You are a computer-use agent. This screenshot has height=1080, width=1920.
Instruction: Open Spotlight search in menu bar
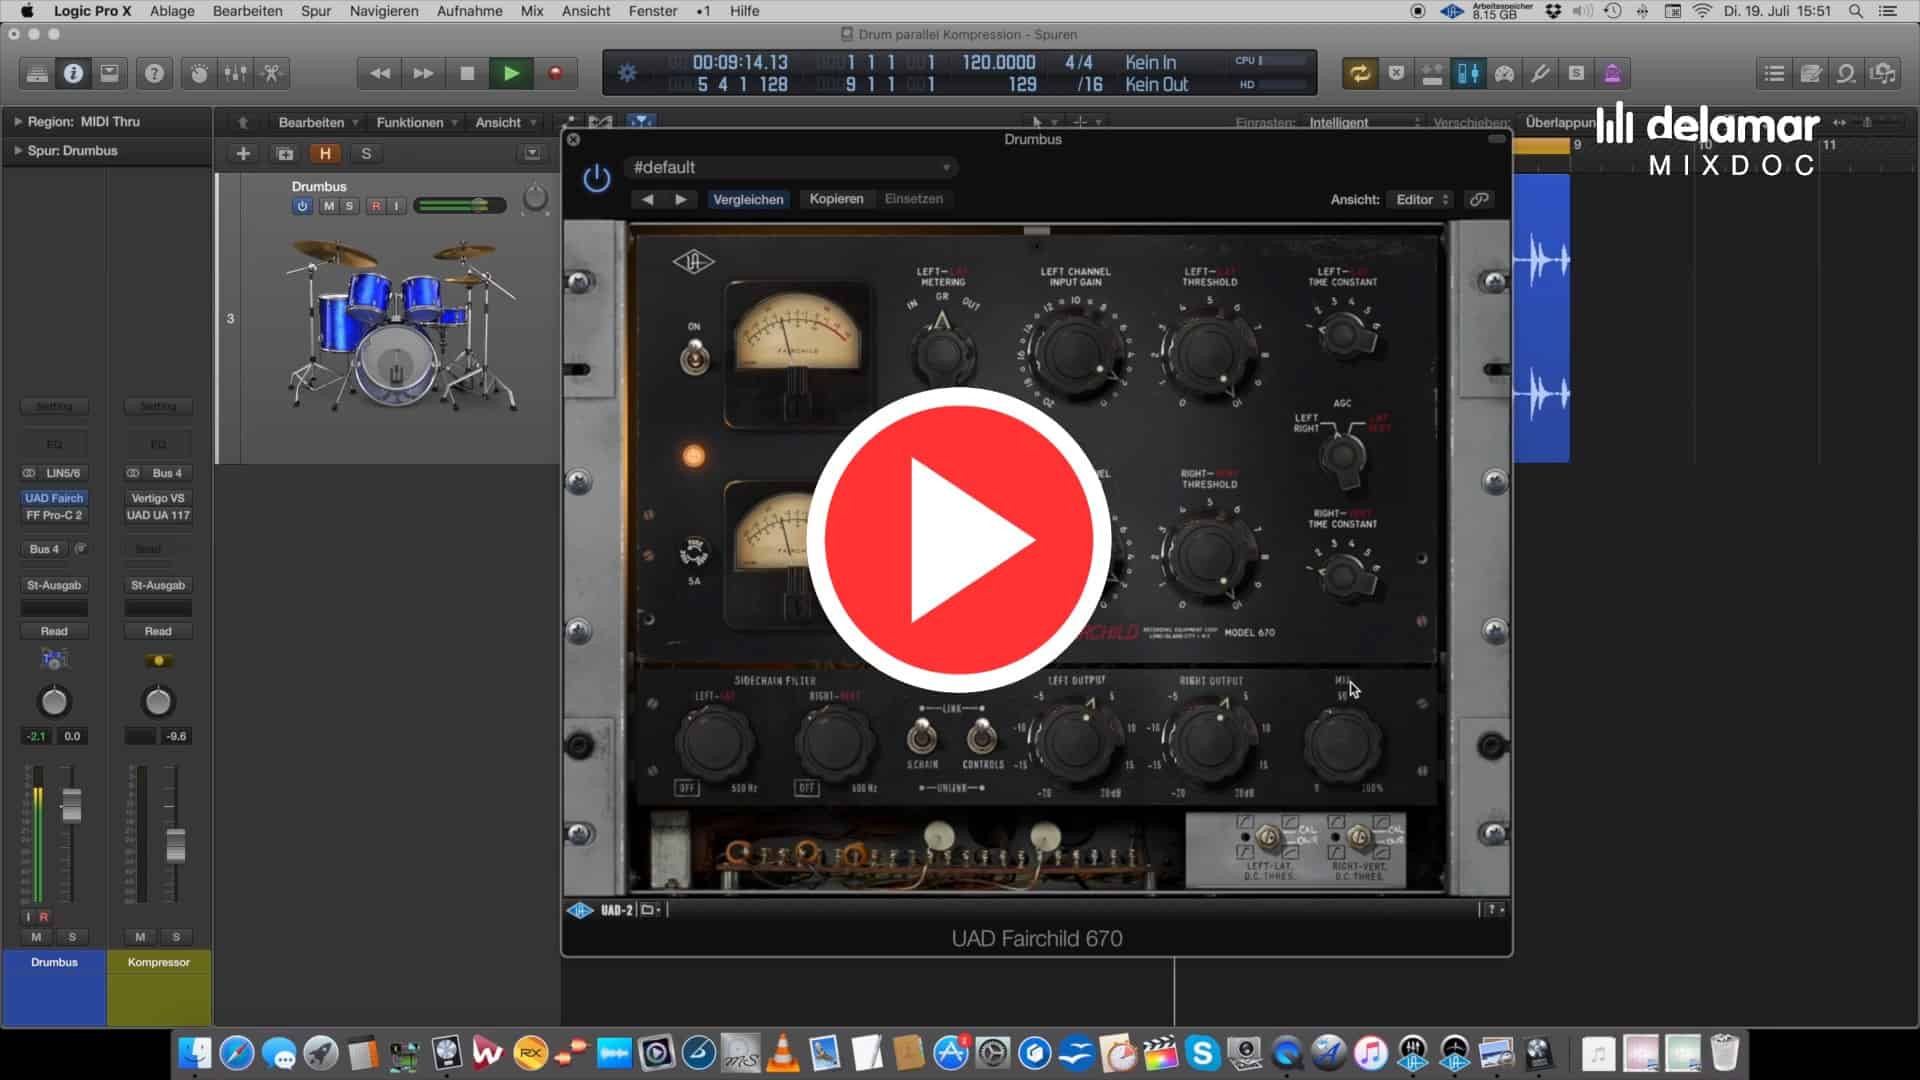coord(1855,11)
